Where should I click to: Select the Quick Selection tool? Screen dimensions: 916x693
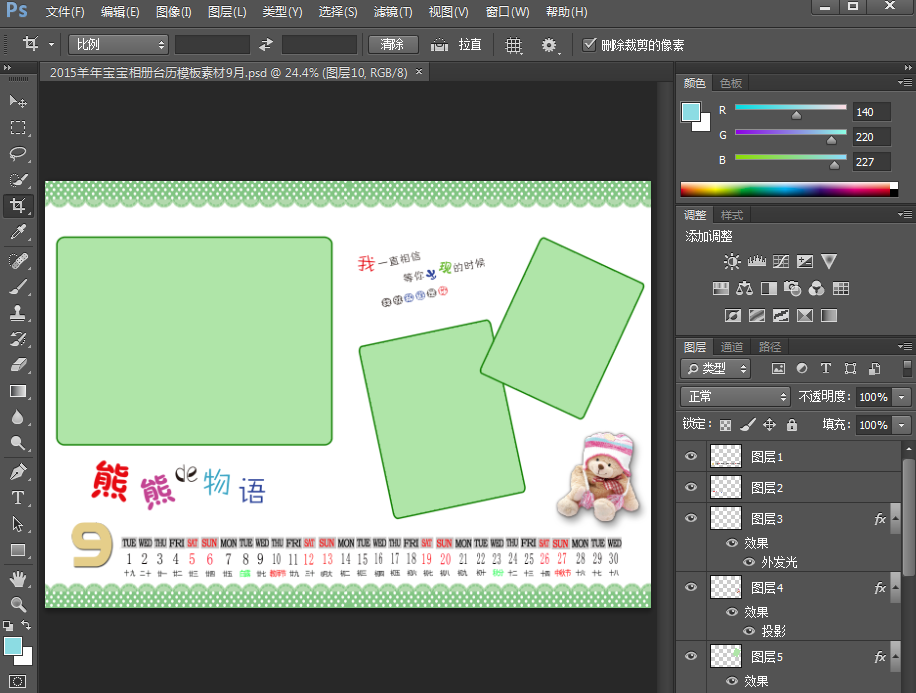(x=18, y=180)
